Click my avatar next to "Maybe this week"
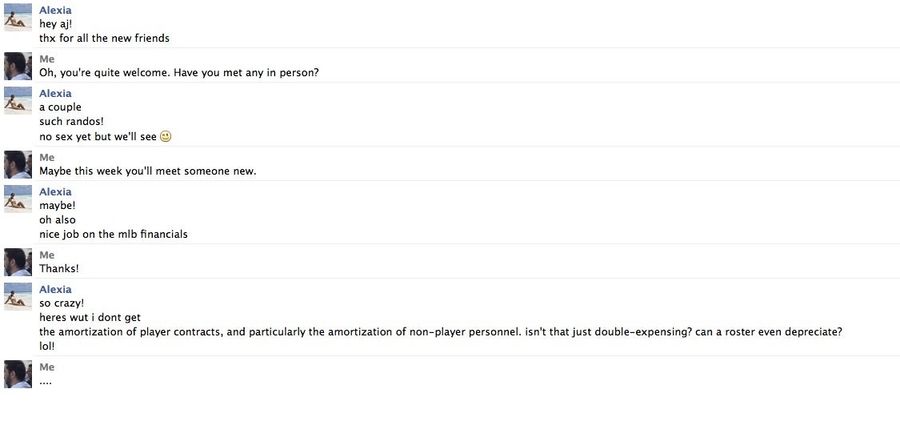The height and width of the screenshot is (430, 900). pos(18,164)
